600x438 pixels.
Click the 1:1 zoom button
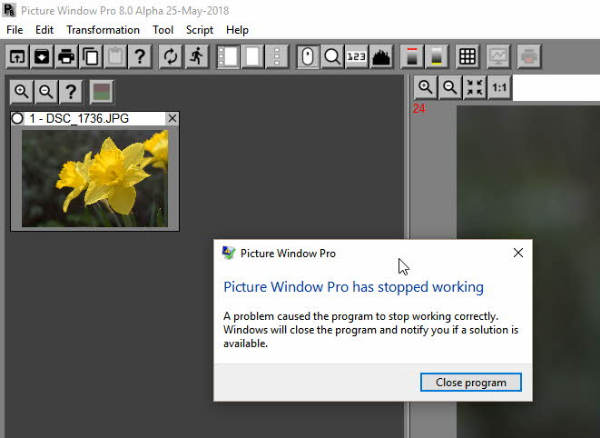[x=499, y=88]
